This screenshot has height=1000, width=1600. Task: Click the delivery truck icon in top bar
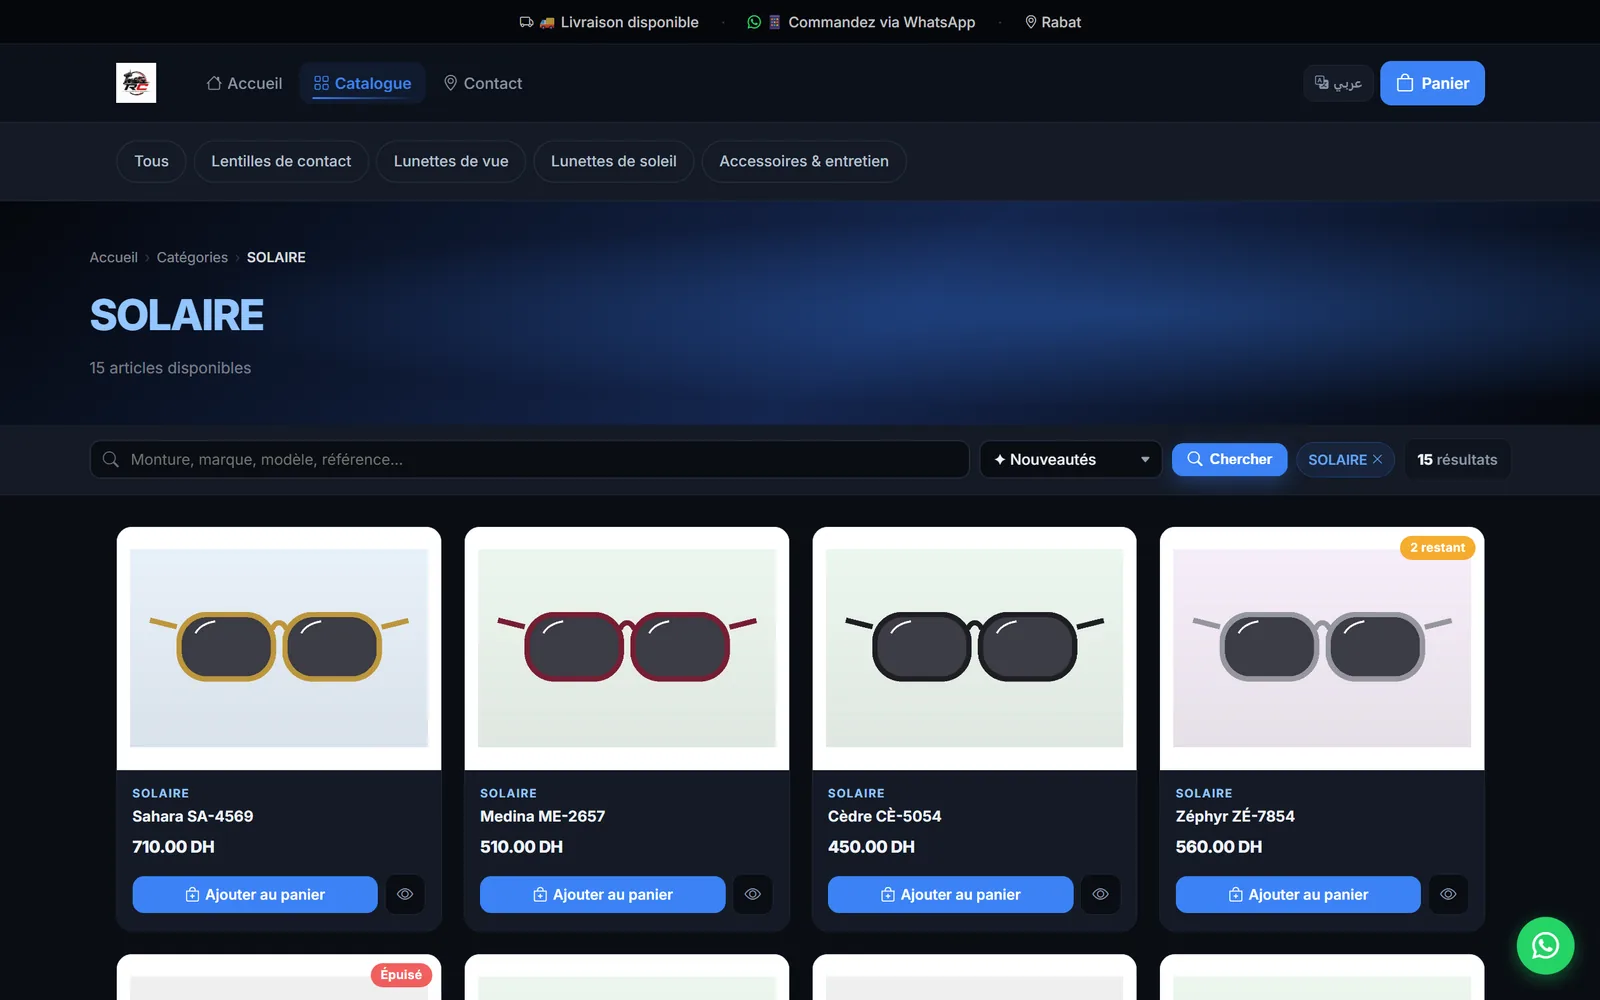click(x=527, y=22)
